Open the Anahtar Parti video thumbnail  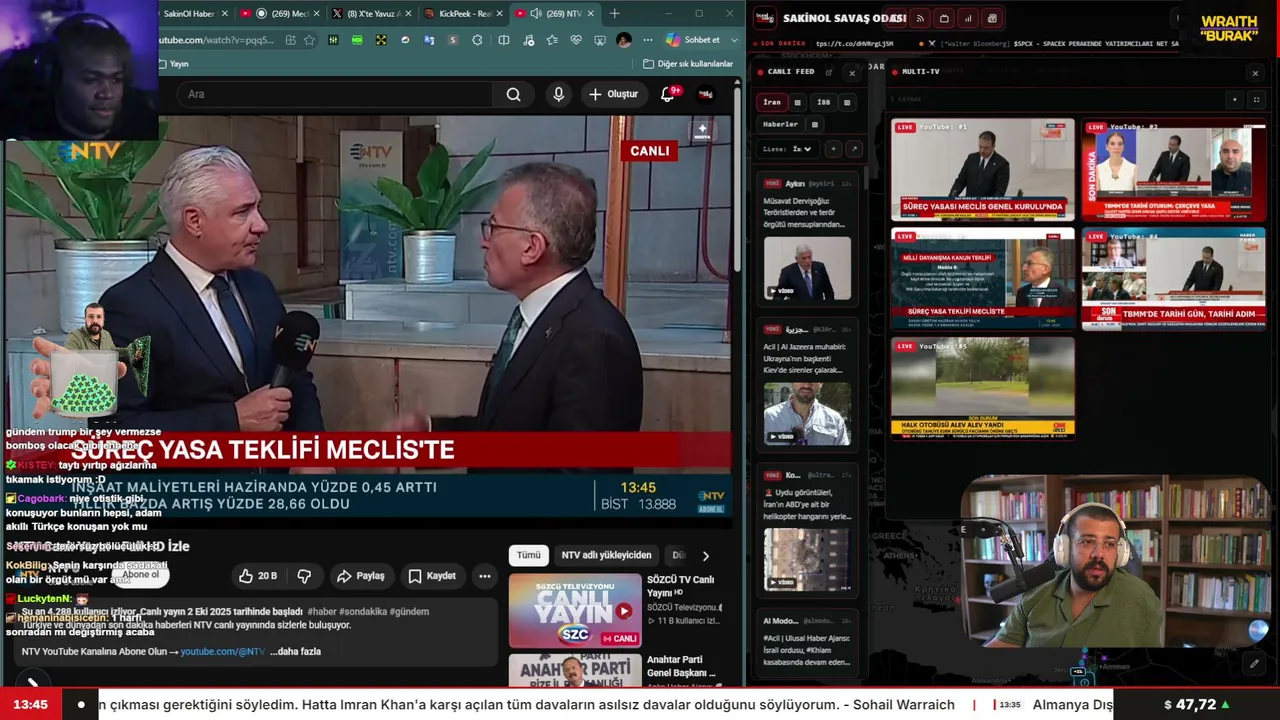pyautogui.click(x=575, y=670)
